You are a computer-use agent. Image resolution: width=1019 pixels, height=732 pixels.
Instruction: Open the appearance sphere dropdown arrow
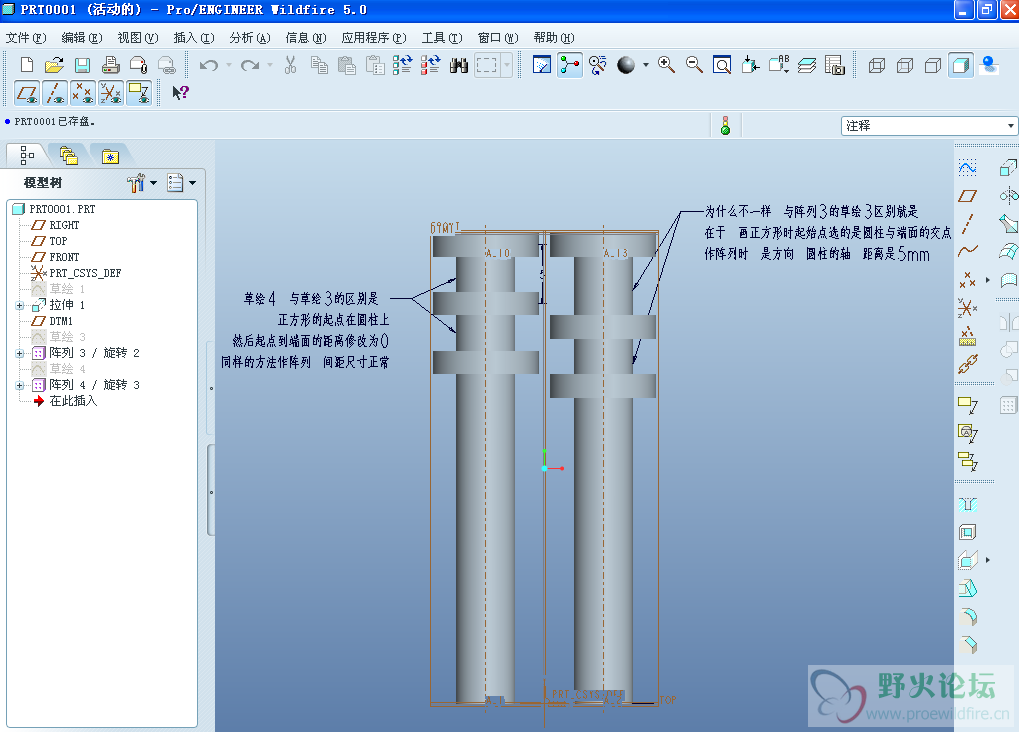point(645,65)
